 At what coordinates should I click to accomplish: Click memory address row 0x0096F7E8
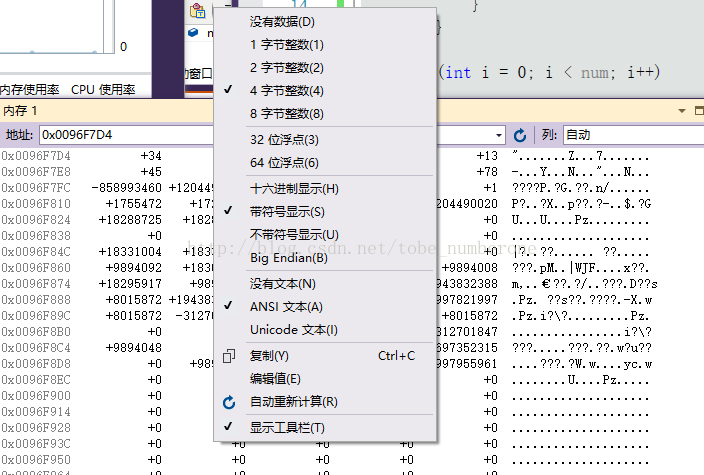pyautogui.click(x=36, y=172)
